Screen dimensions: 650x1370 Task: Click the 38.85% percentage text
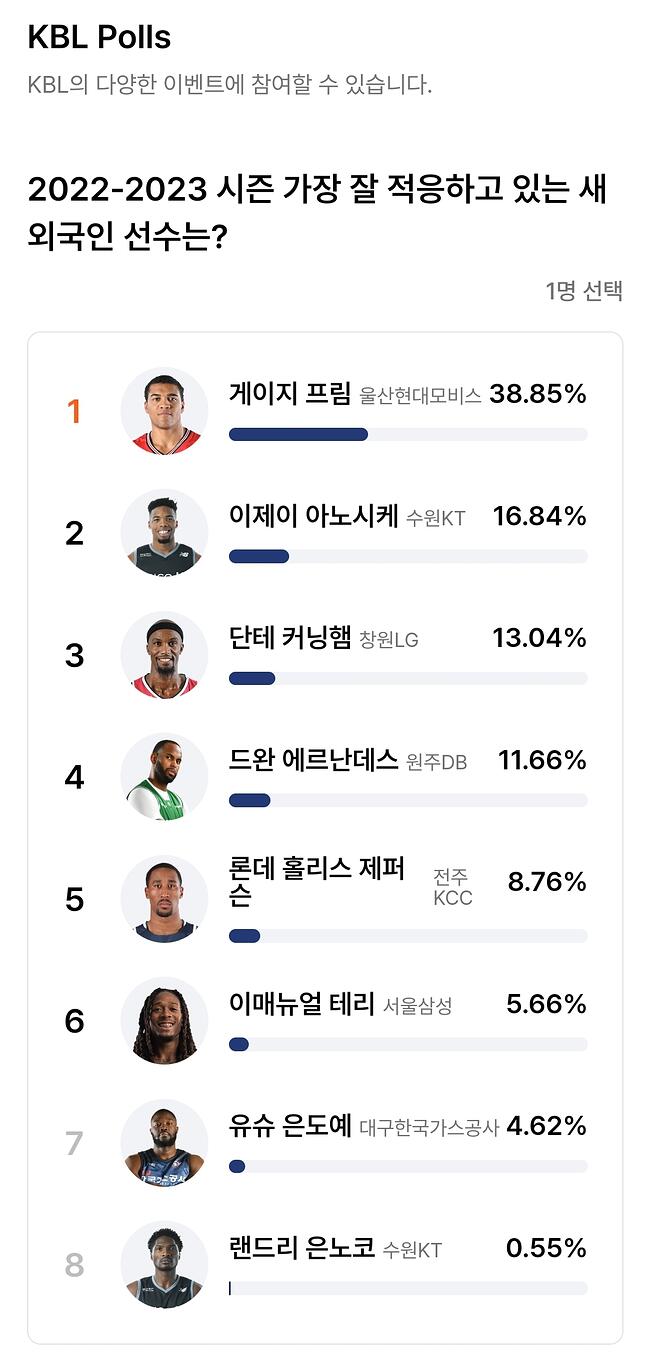(x=538, y=394)
